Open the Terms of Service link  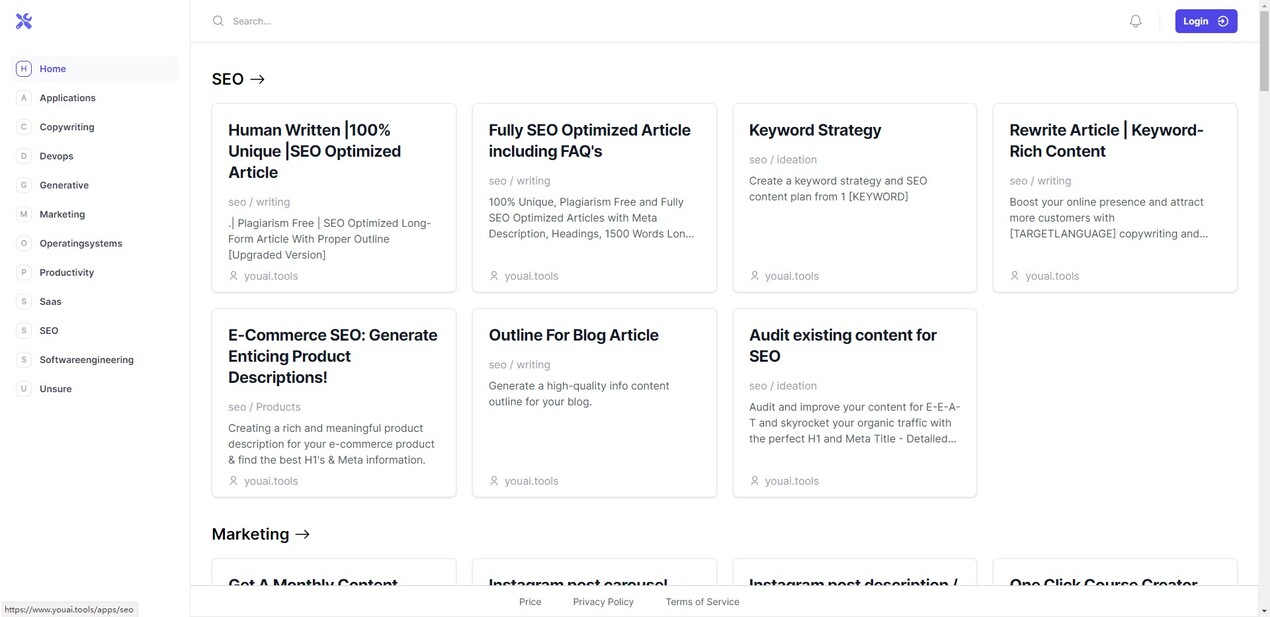pos(702,602)
